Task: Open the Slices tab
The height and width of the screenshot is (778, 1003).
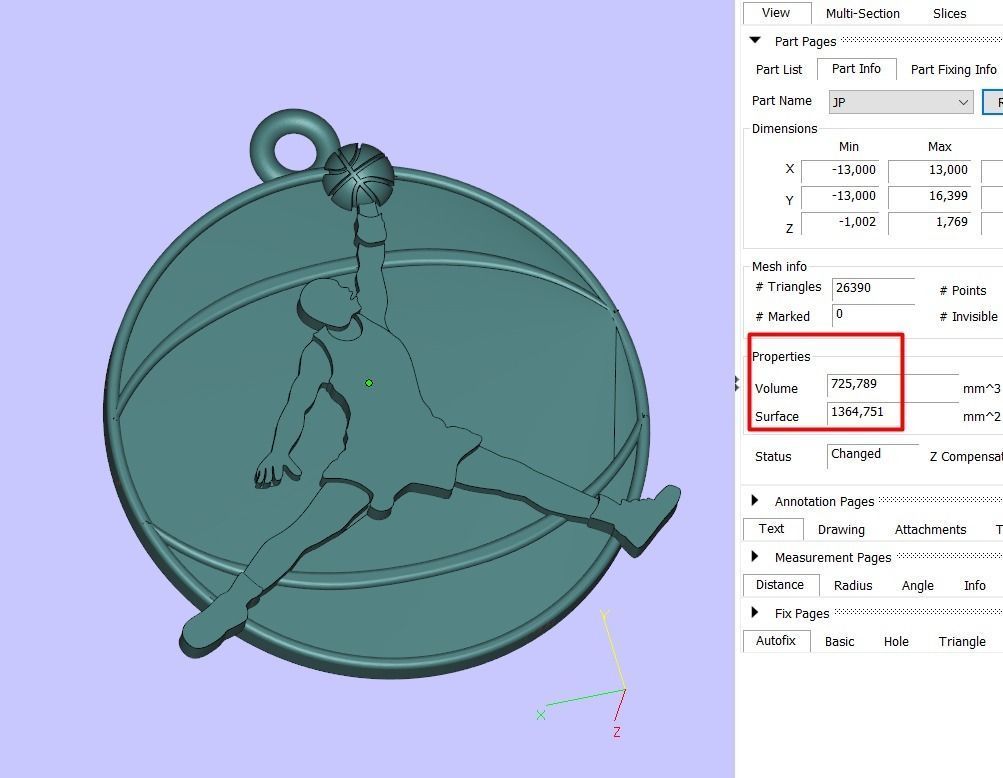Action: 949,13
